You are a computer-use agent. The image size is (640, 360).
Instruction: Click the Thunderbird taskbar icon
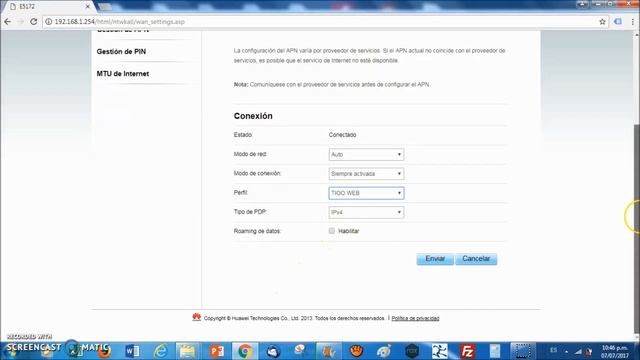point(273,351)
